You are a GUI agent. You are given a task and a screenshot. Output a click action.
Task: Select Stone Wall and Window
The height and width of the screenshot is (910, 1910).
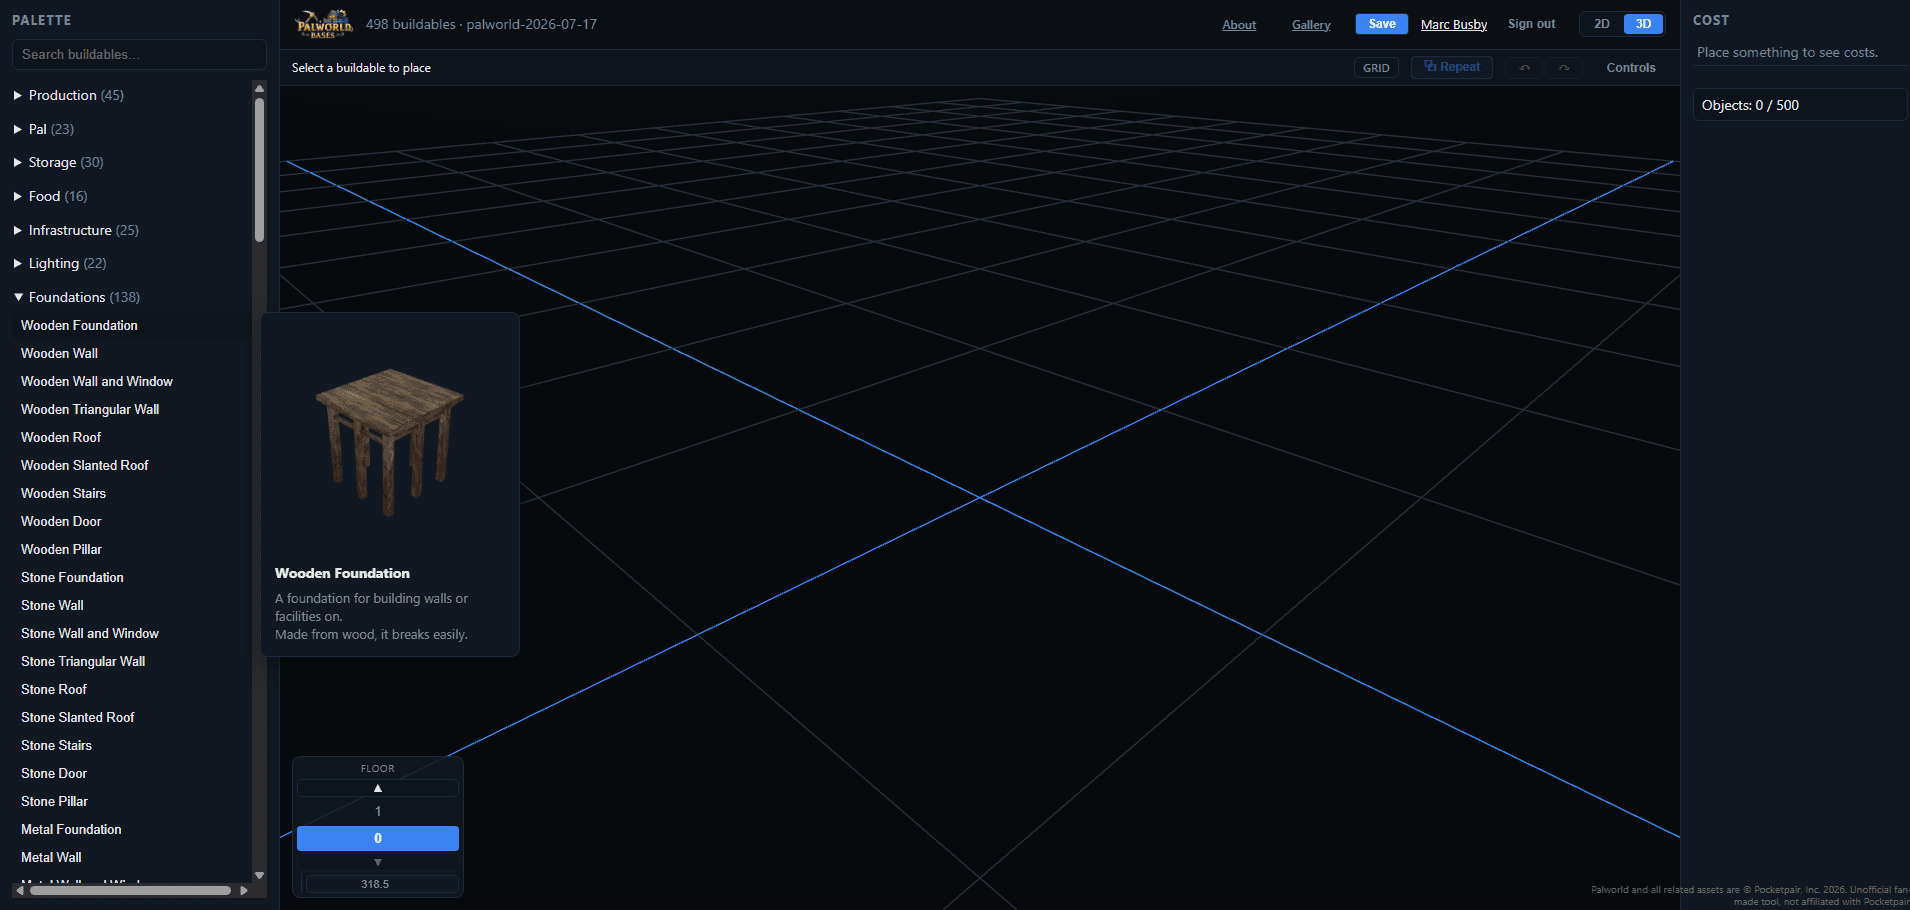(x=89, y=633)
